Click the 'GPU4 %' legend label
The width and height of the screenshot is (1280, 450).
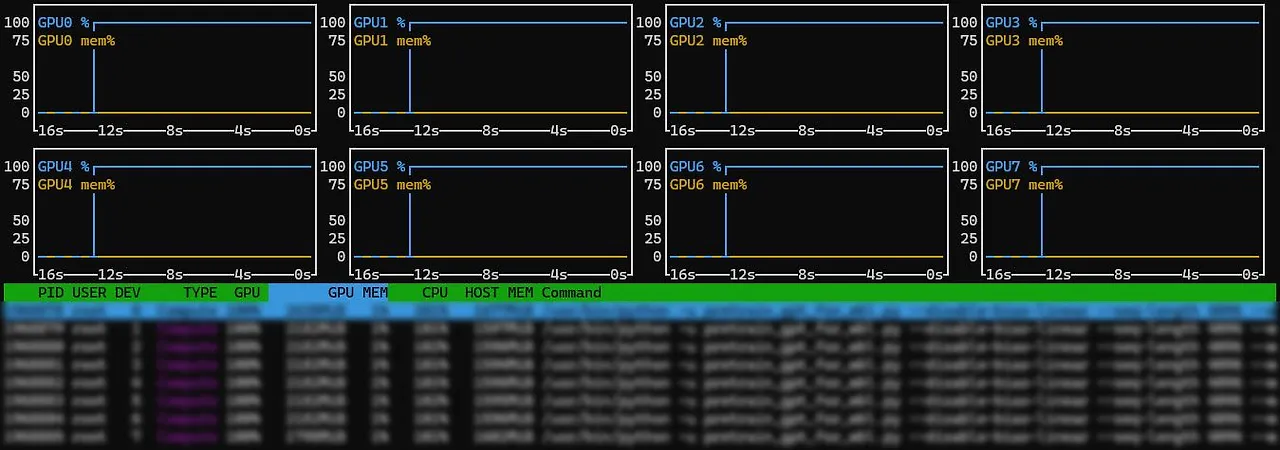click(x=63, y=166)
